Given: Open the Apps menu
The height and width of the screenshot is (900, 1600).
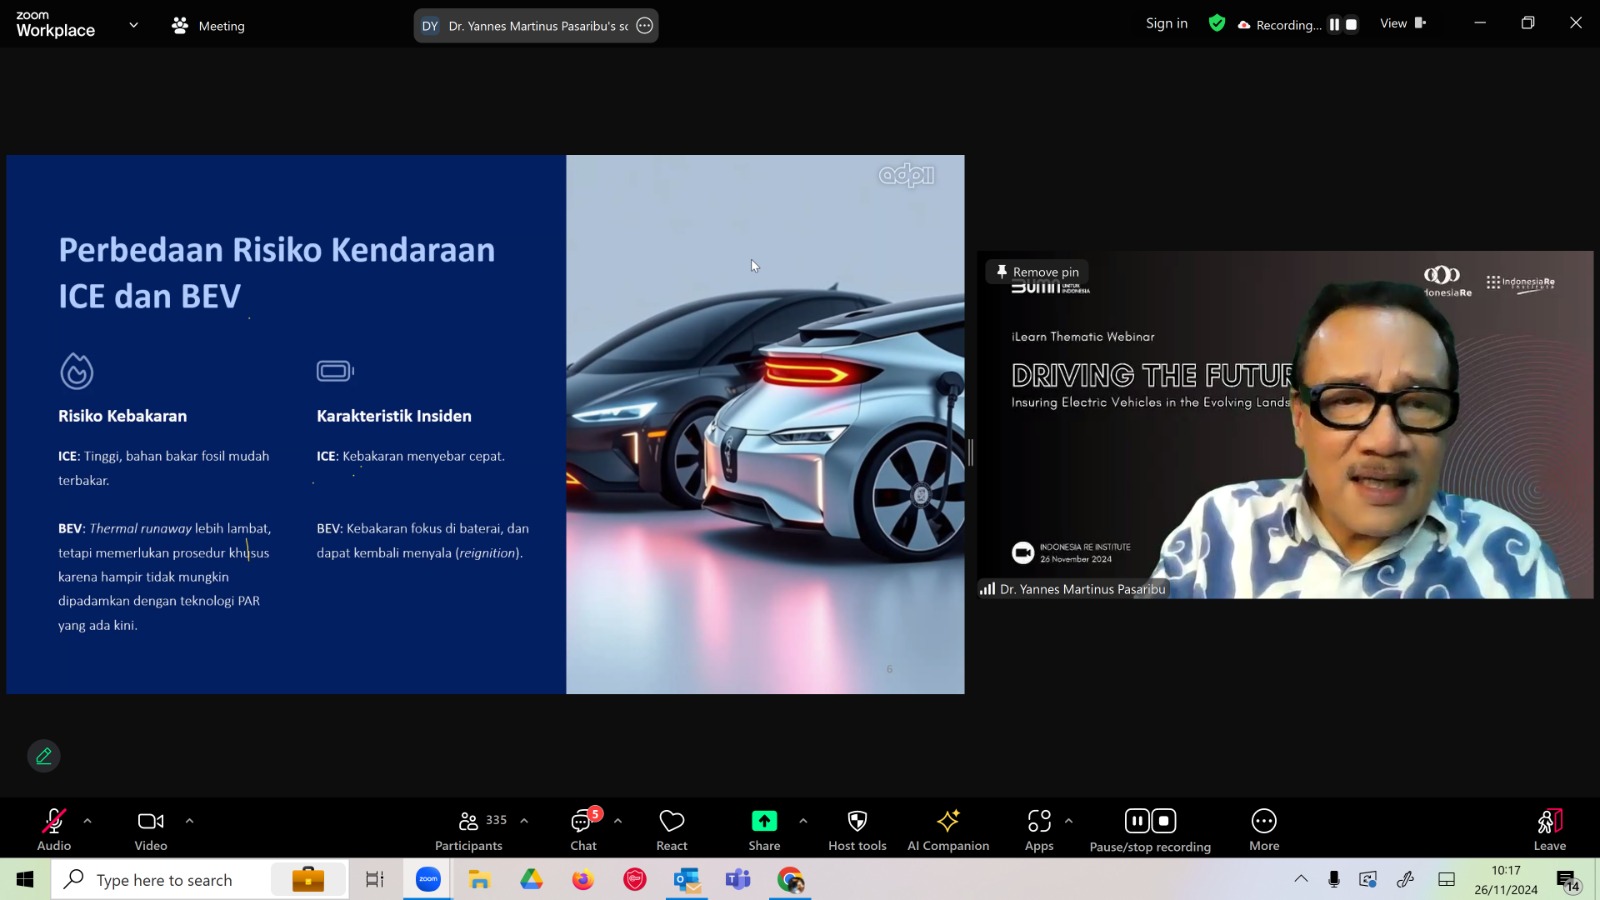Looking at the screenshot, I should tap(1039, 830).
